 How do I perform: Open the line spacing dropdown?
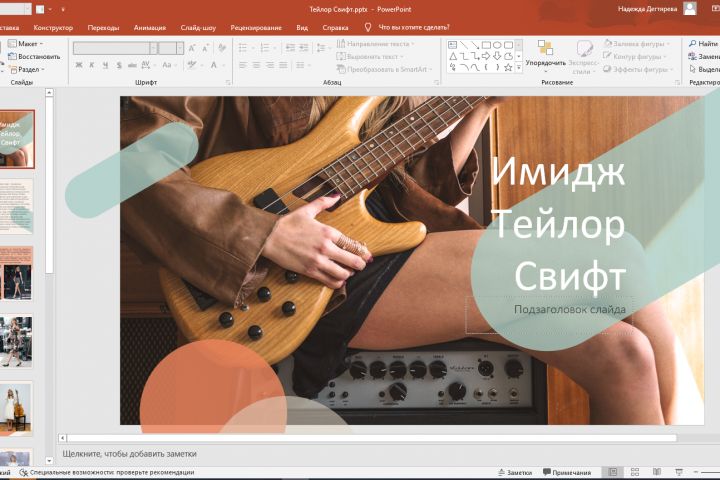(x=323, y=48)
